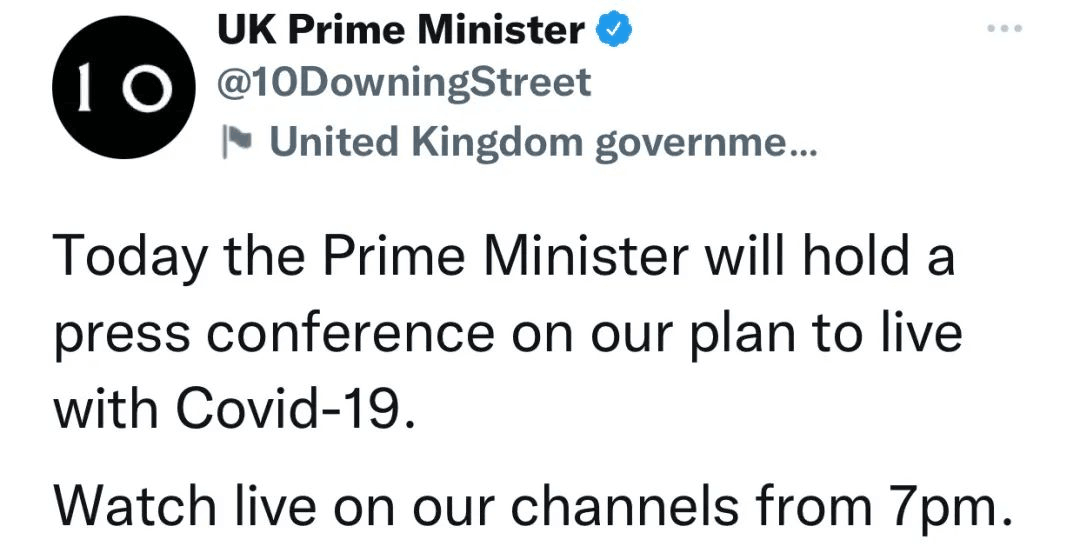Open the @10DowningStreet handle link
The image size is (1080, 557).
(403, 83)
